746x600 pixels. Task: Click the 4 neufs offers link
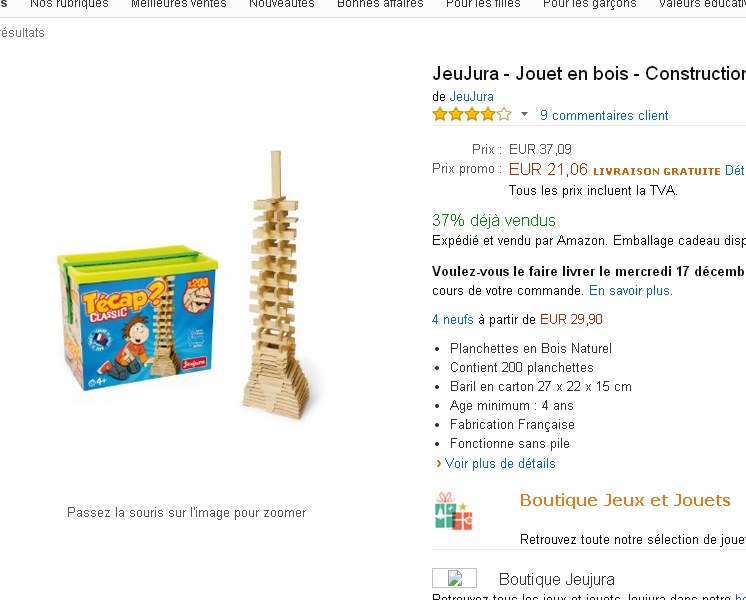point(452,319)
